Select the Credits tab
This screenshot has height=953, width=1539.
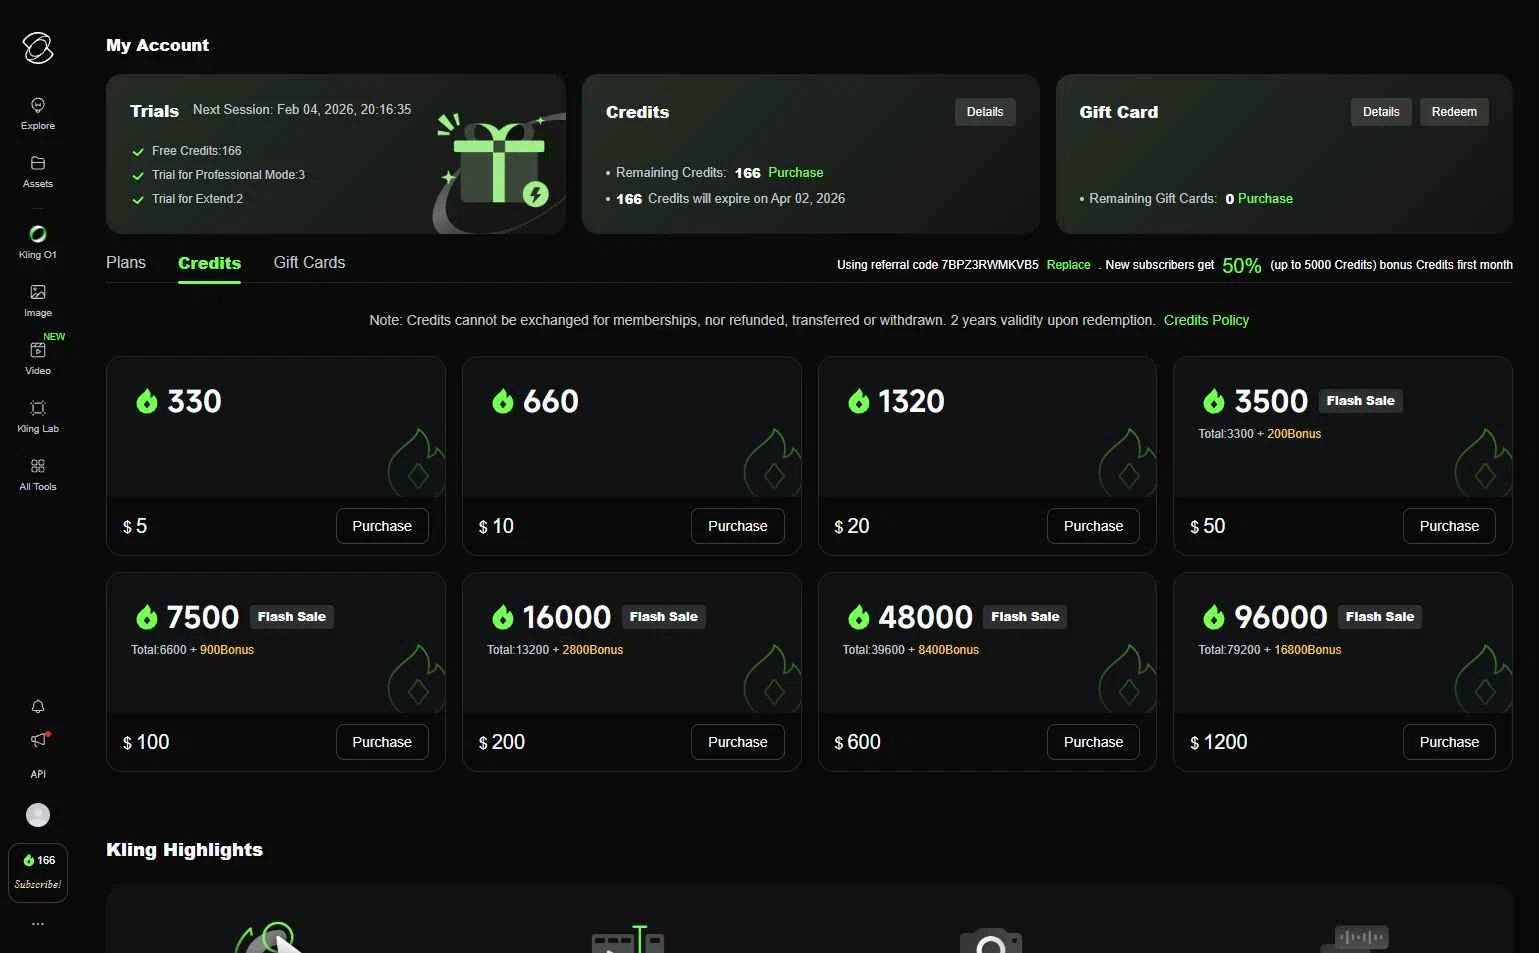coord(209,263)
